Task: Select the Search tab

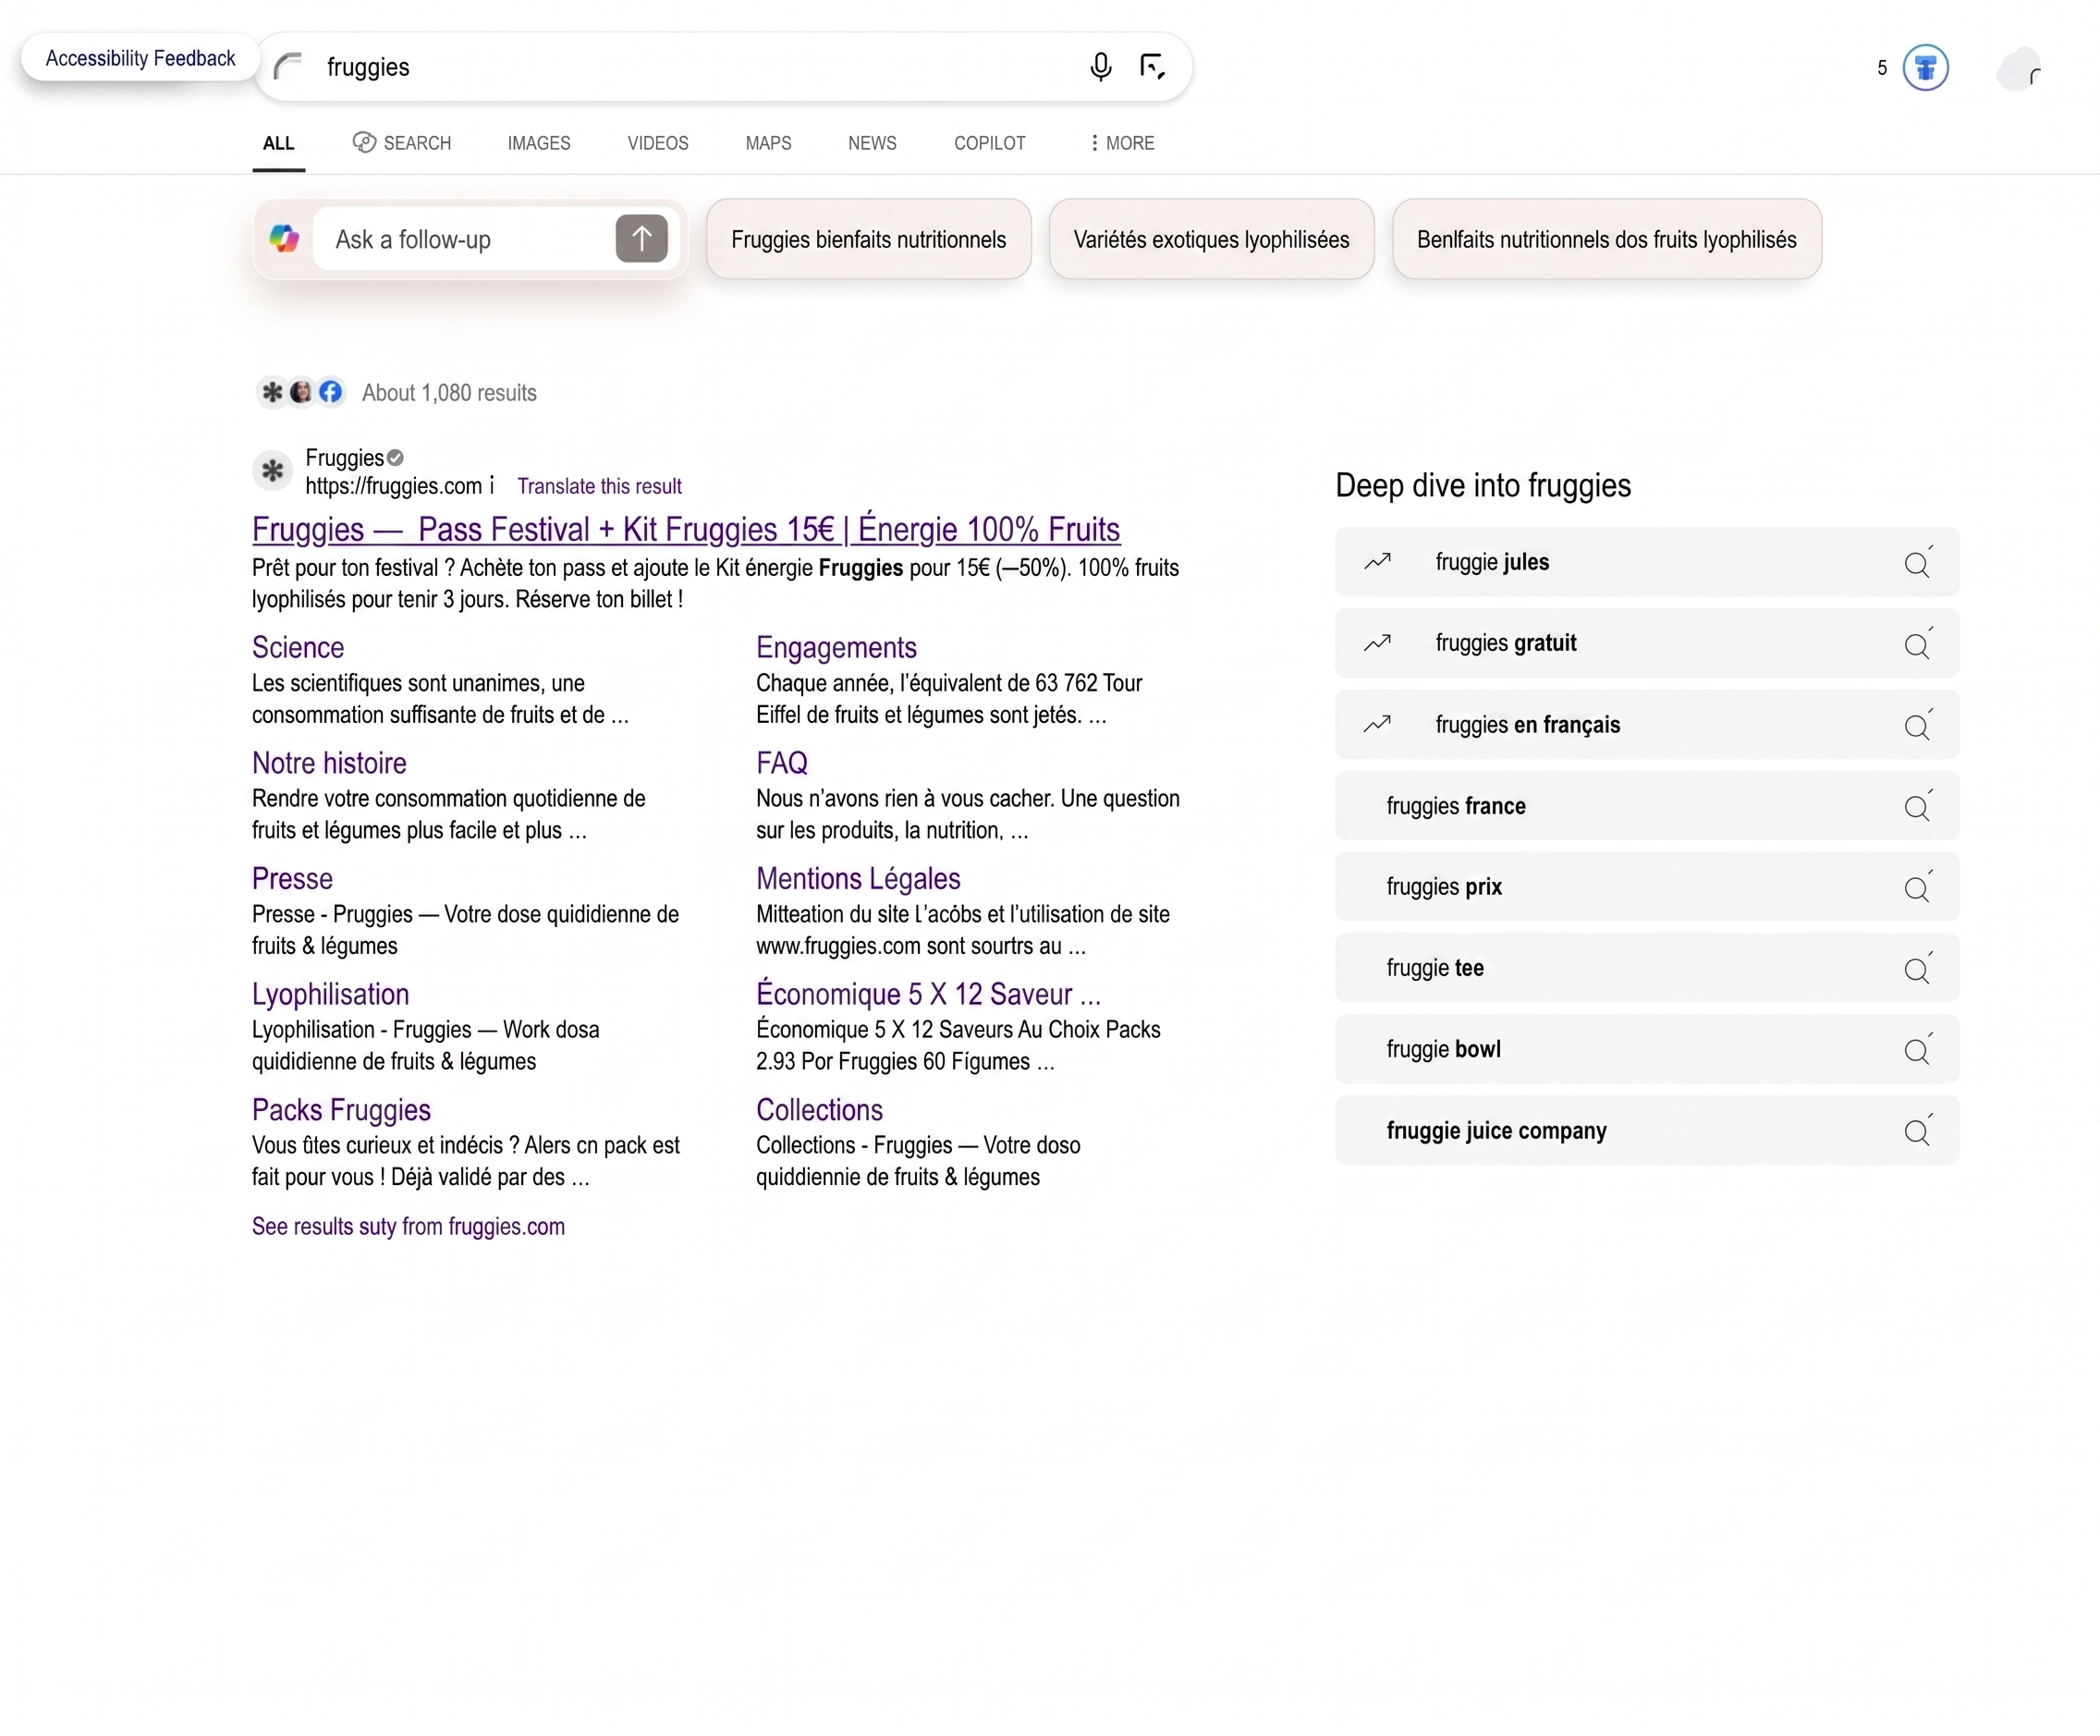Action: [402, 143]
